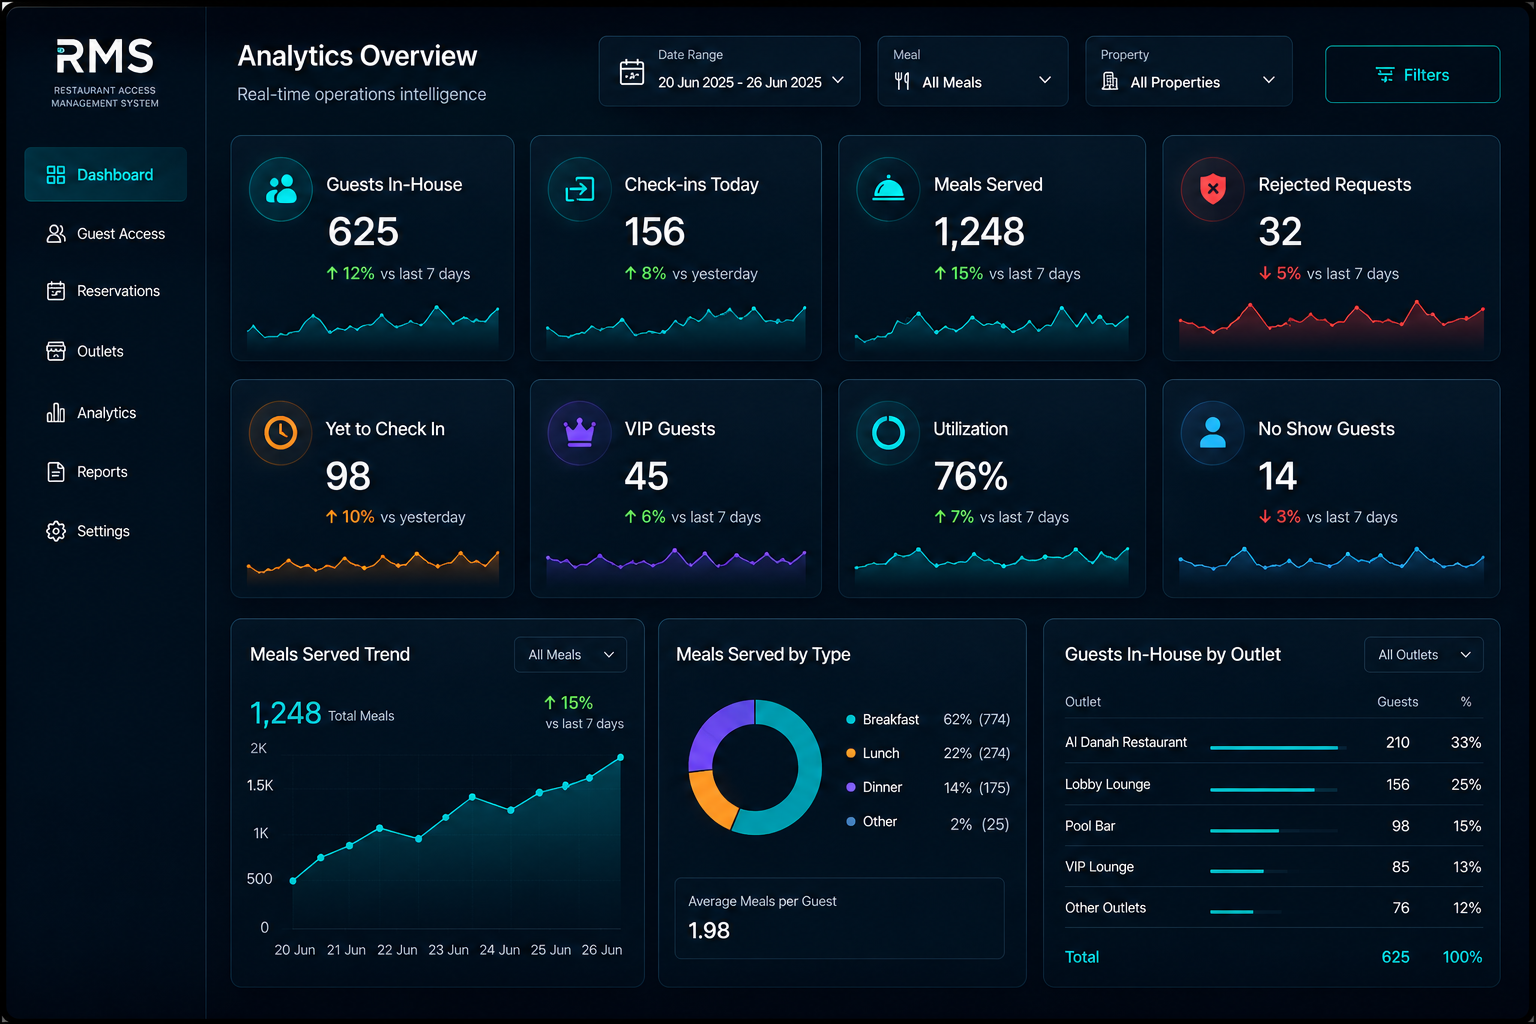Click the Filters button's sliders icon
Screen dimensions: 1536x1024
click(1385, 75)
